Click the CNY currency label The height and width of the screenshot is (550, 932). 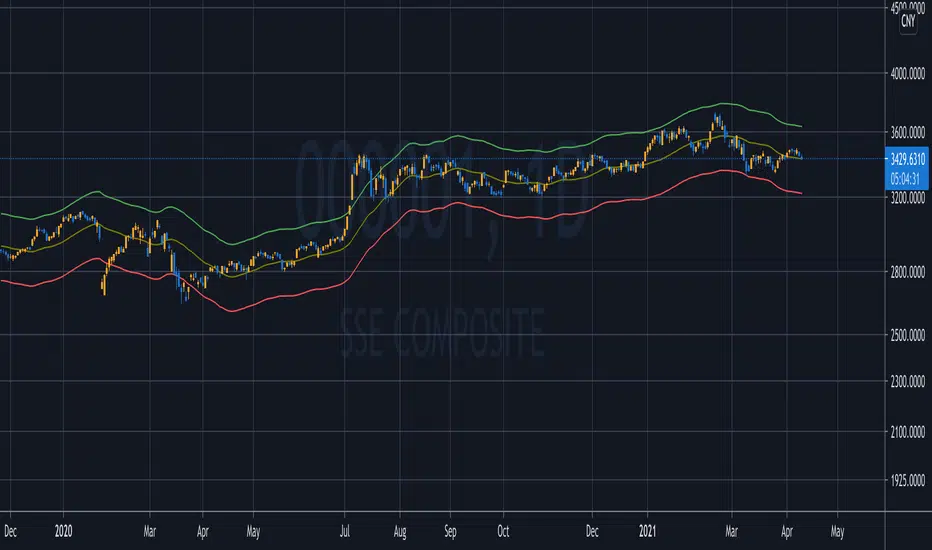(x=908, y=21)
